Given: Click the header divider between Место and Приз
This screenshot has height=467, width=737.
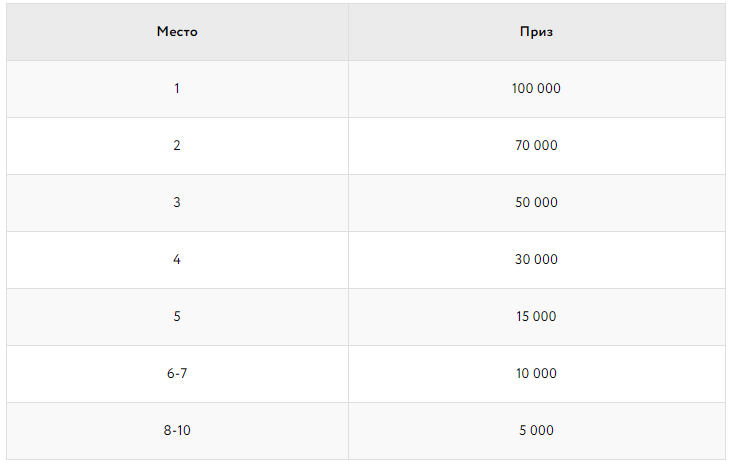Looking at the screenshot, I should (348, 32).
